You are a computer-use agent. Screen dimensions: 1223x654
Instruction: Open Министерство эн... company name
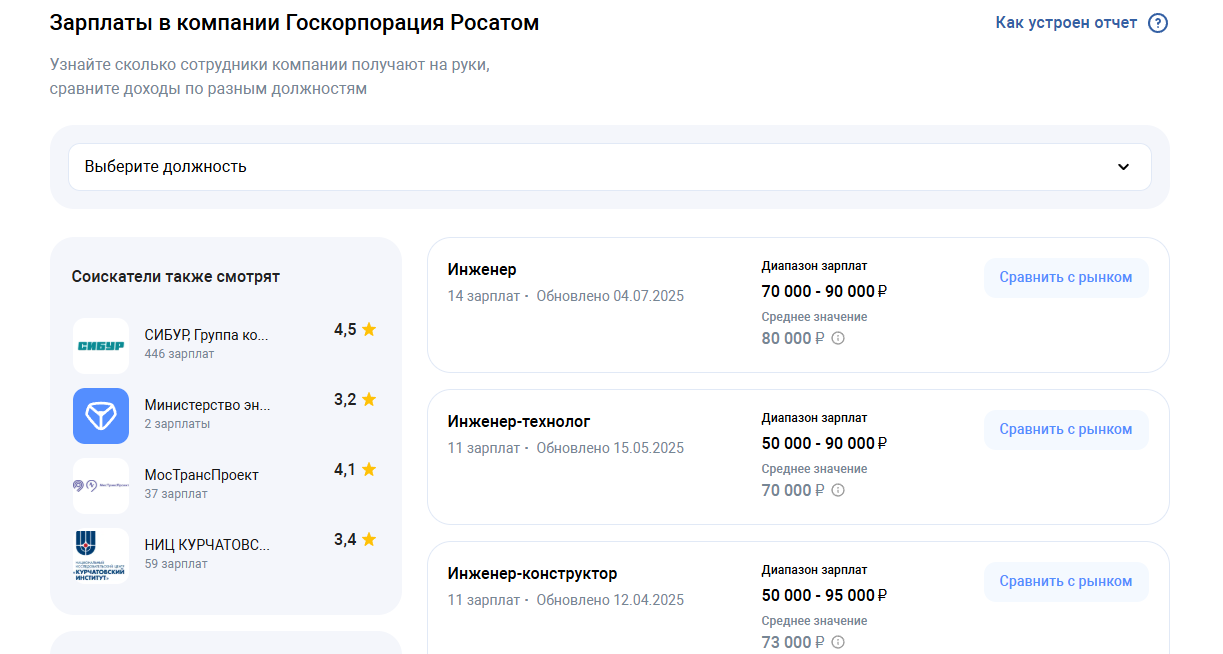click(207, 405)
